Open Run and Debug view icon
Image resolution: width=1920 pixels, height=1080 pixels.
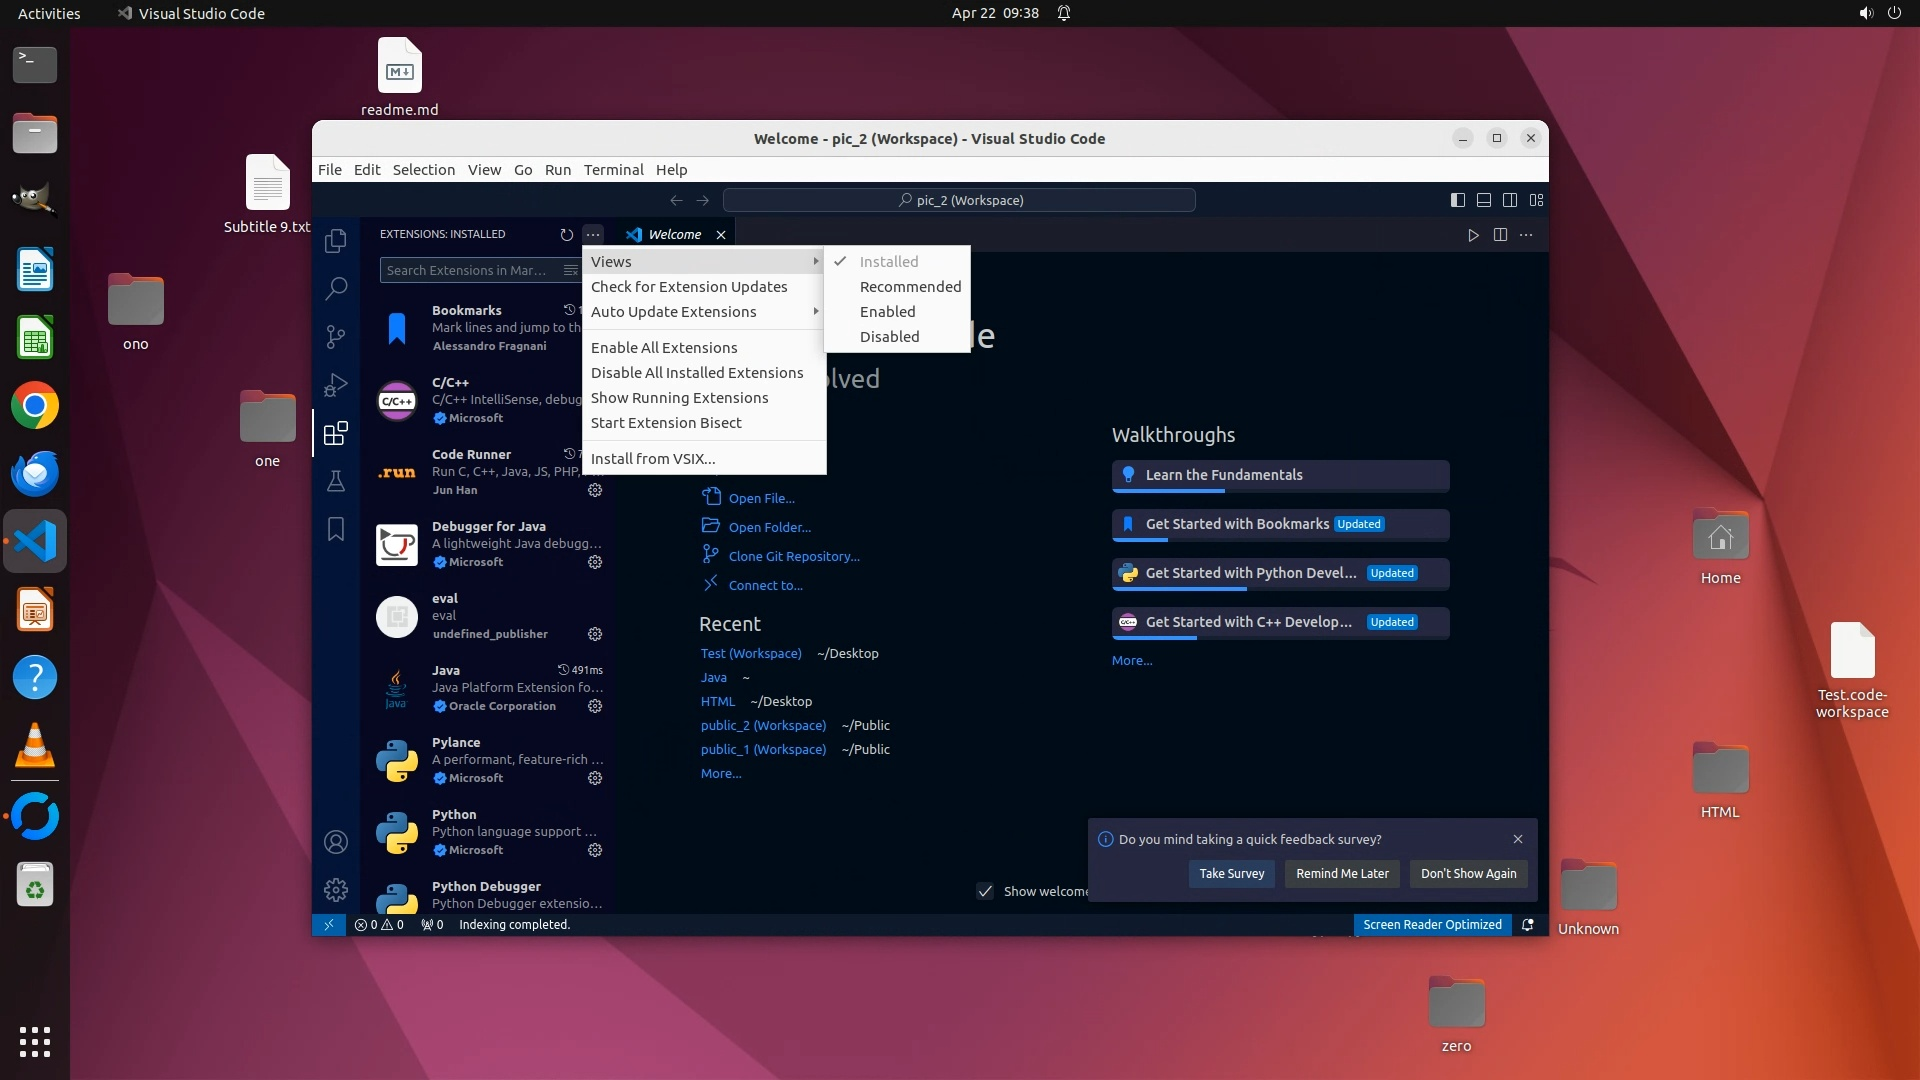pos(336,385)
